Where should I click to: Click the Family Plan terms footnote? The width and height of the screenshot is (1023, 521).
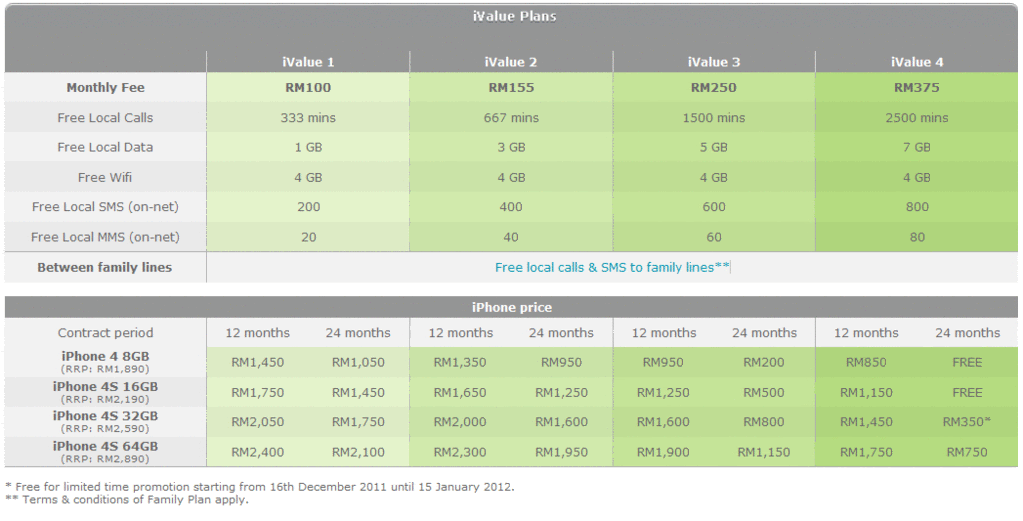[x=127, y=500]
